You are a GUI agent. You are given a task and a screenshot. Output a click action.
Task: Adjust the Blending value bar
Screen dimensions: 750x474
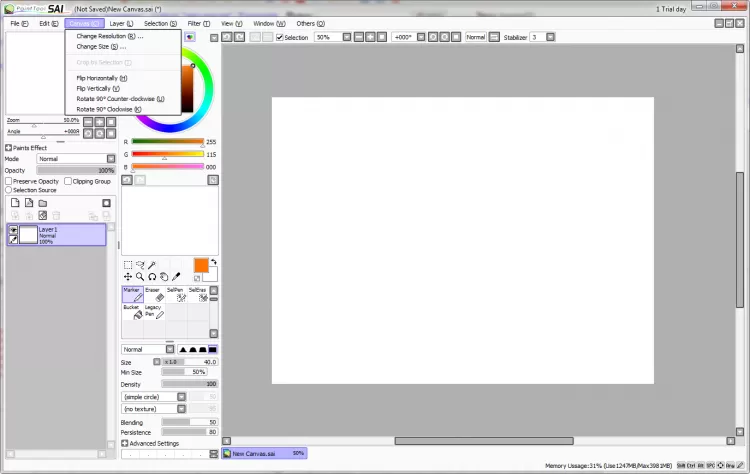point(189,422)
